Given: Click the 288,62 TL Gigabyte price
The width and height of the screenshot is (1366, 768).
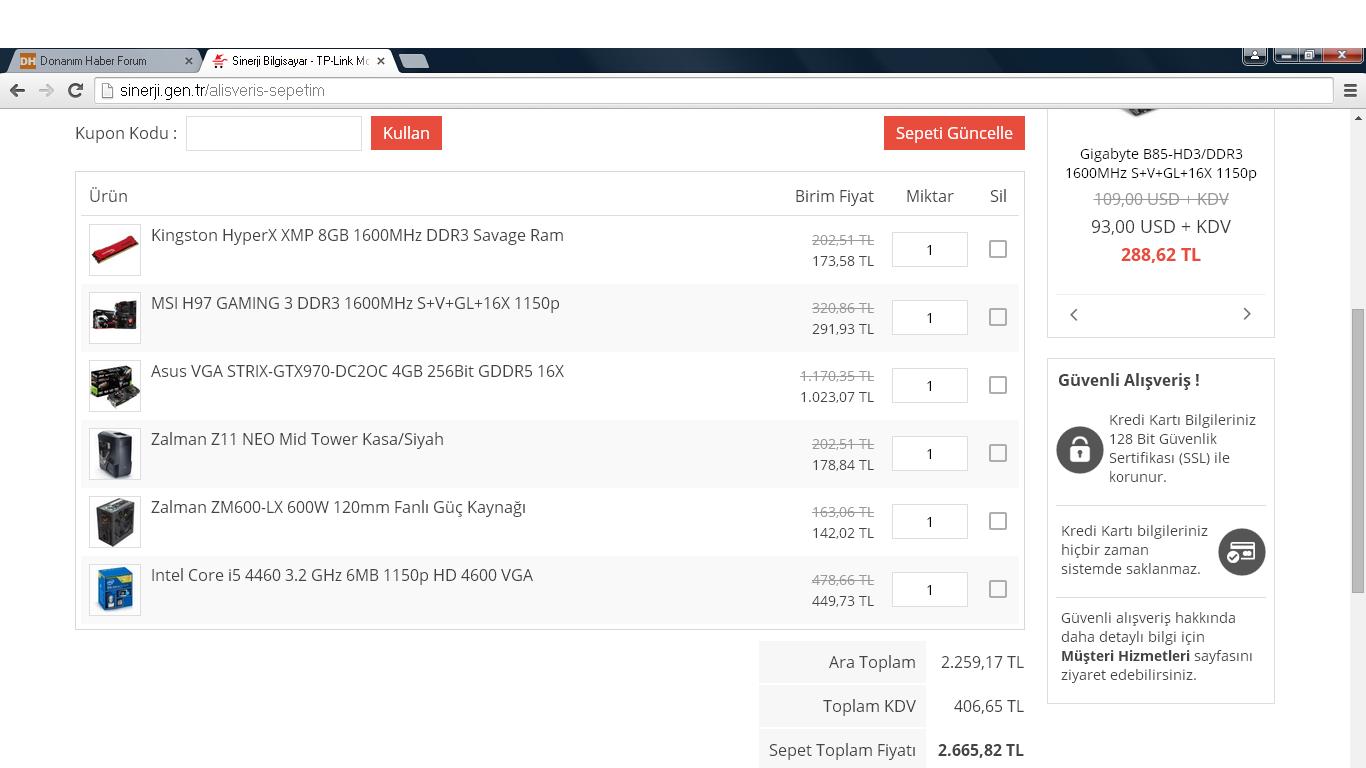Looking at the screenshot, I should click(1161, 254).
